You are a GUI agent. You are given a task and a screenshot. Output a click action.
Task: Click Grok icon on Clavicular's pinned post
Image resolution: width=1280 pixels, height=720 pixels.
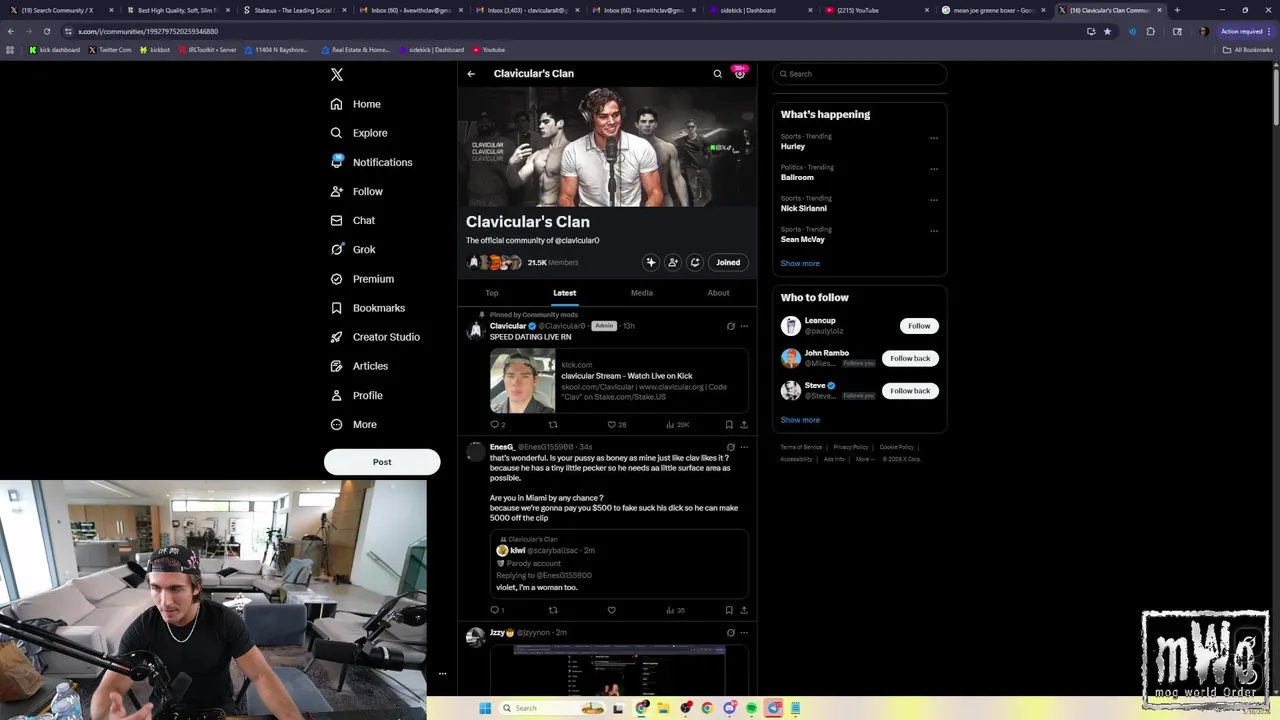coord(730,326)
